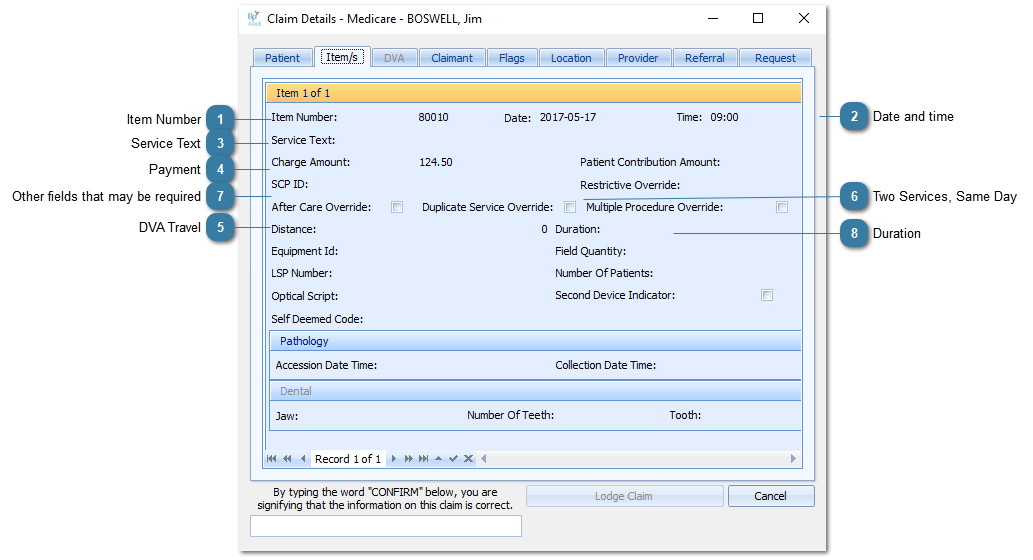The height and width of the screenshot is (560, 1033).
Task: Select the Item/s tab
Action: click(342, 57)
